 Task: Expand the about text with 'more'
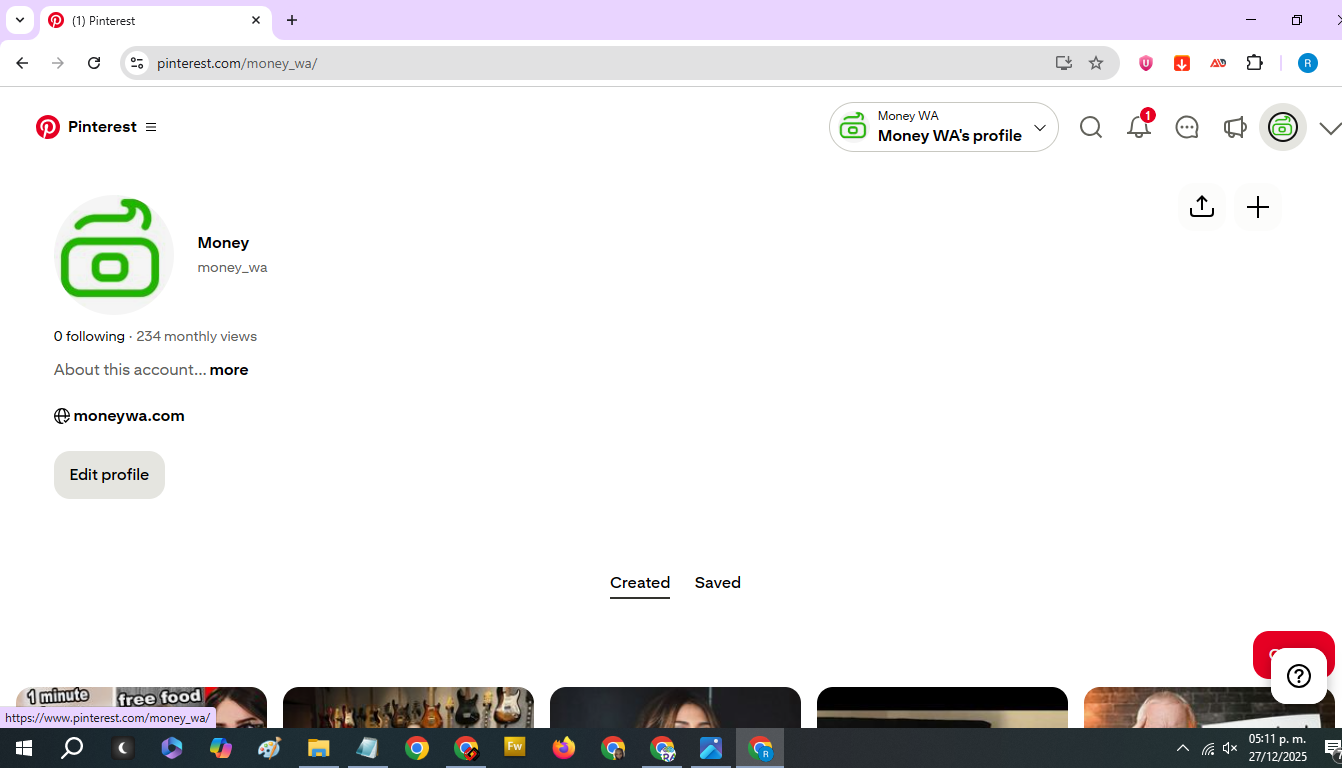click(229, 370)
